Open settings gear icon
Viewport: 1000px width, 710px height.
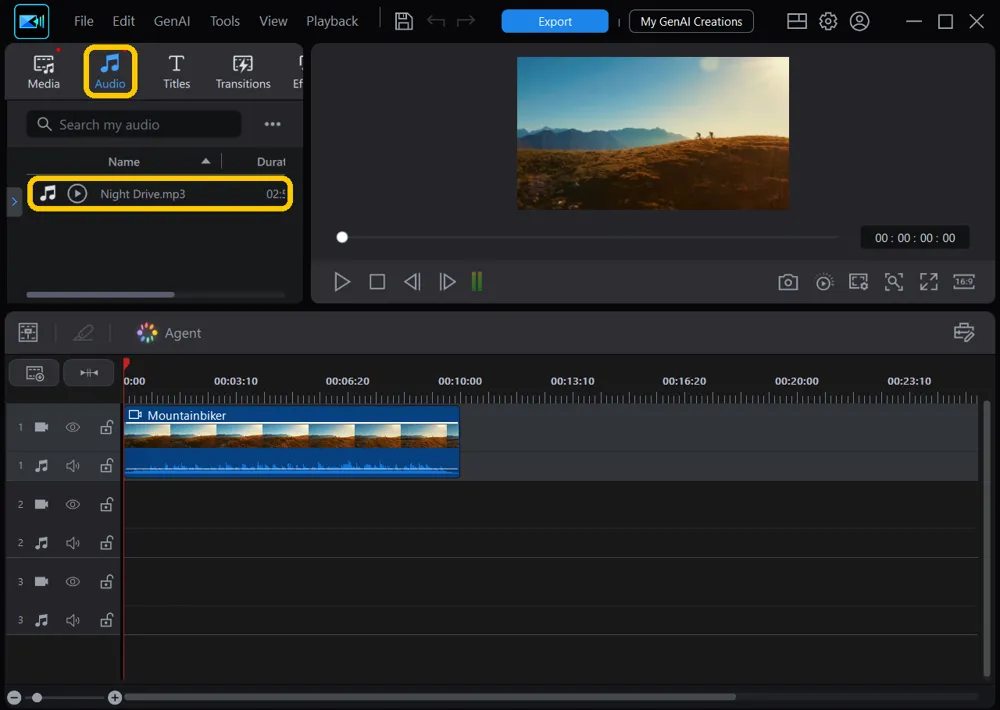pyautogui.click(x=828, y=21)
